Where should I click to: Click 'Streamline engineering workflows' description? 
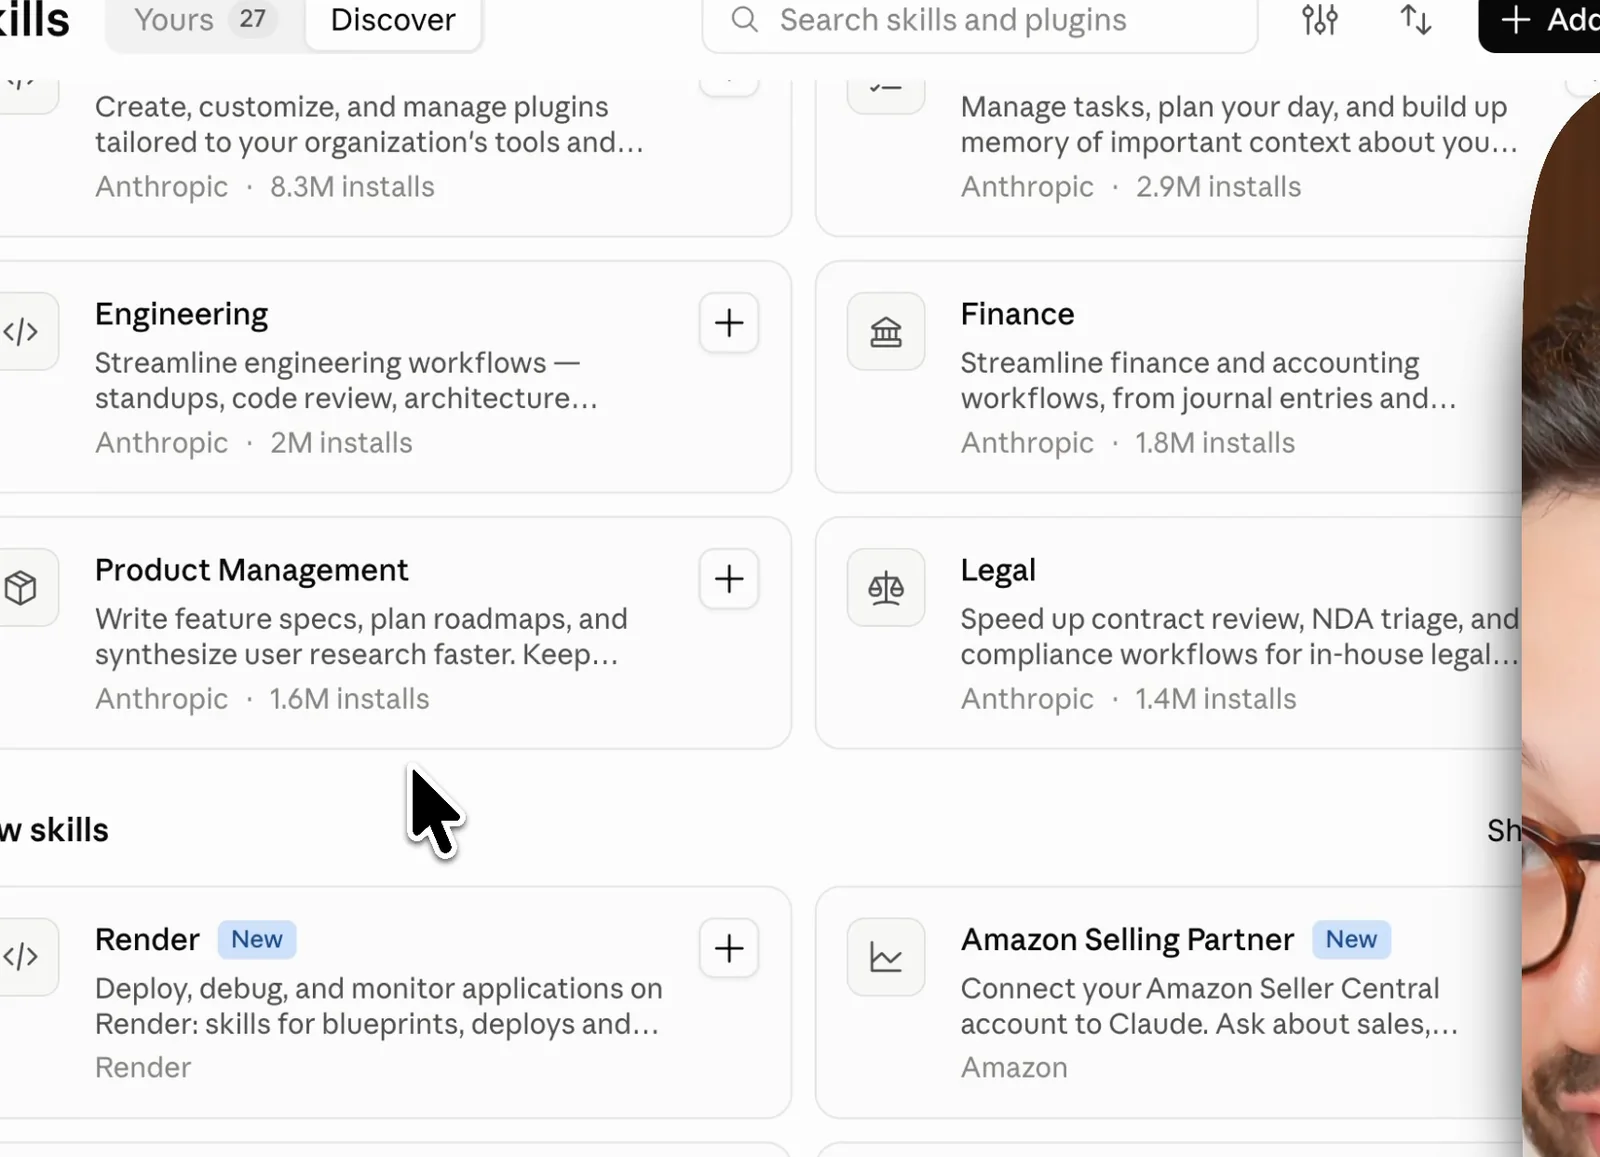click(346, 381)
